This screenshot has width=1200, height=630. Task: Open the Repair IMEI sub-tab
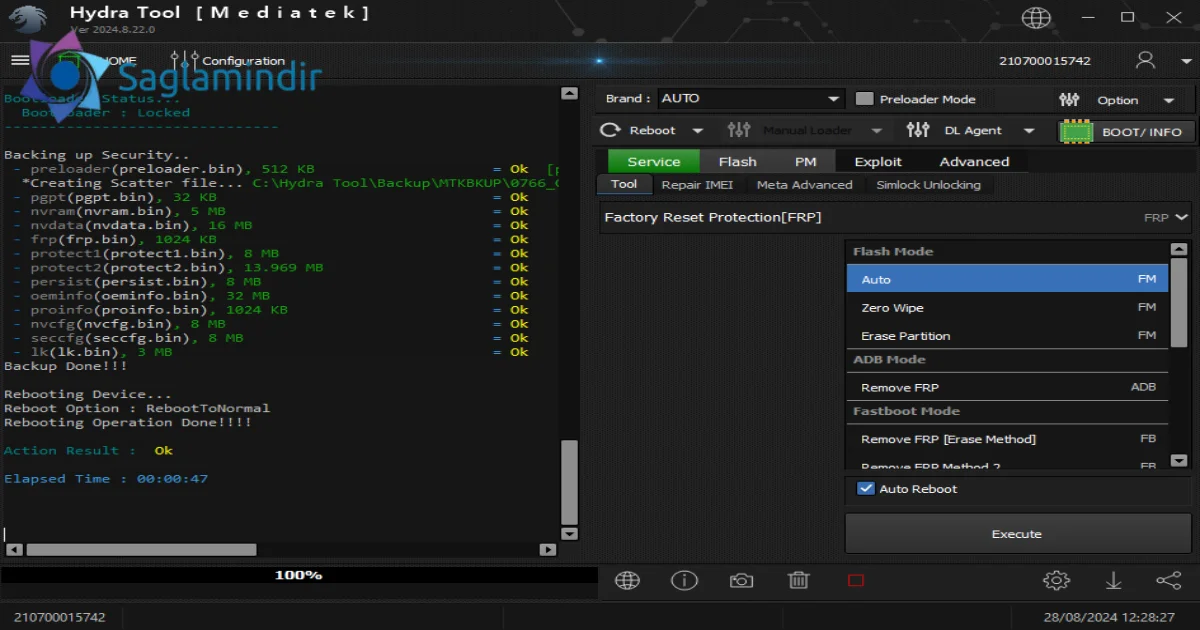click(697, 185)
